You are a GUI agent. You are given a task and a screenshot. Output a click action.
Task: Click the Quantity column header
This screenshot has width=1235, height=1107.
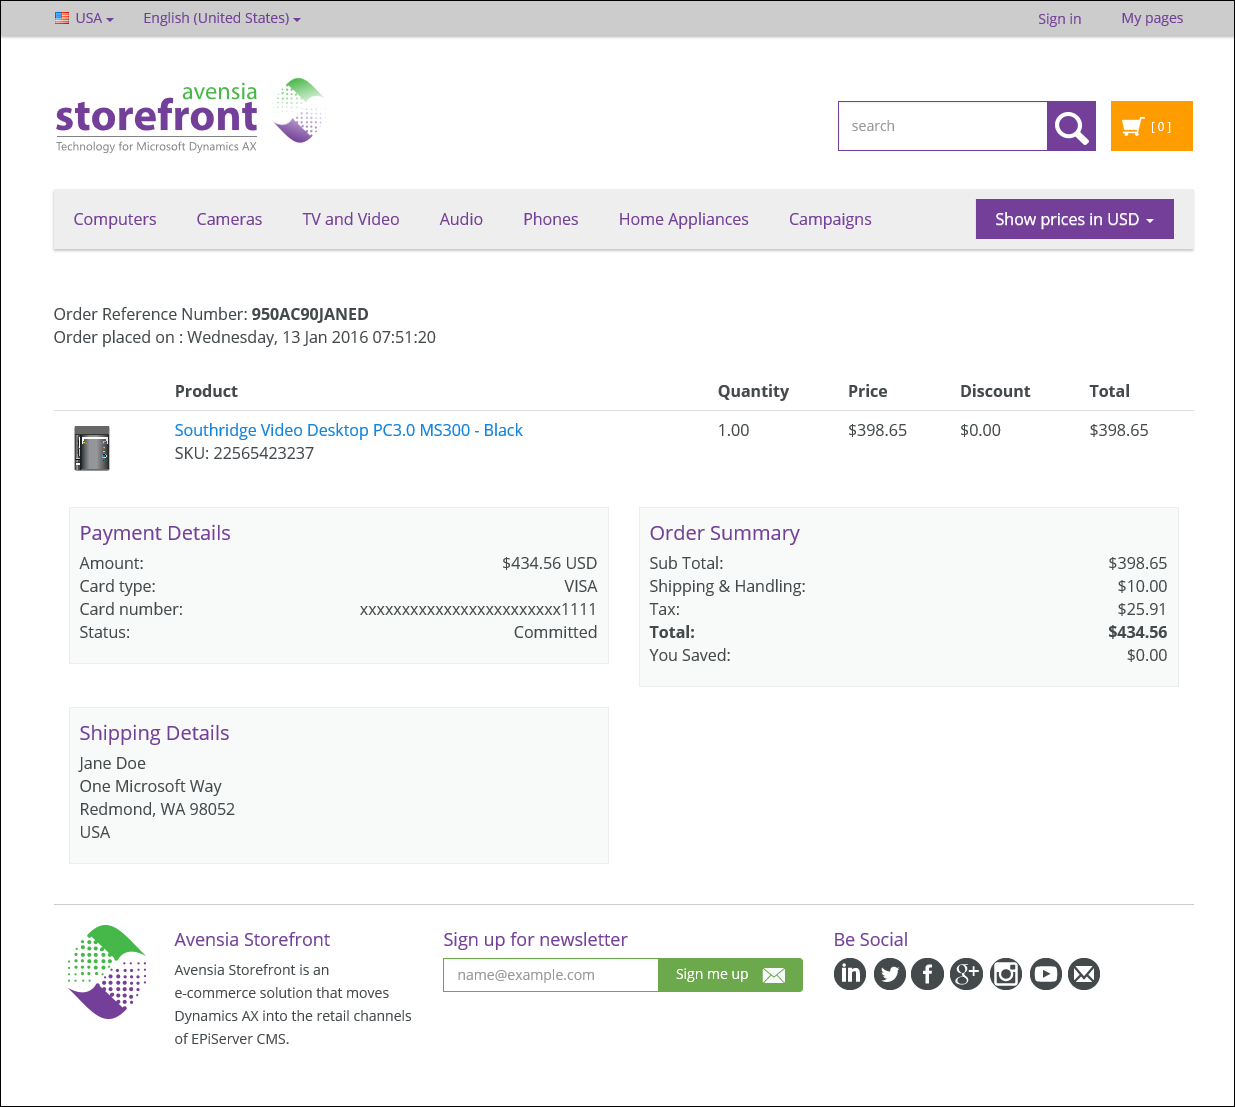pyautogui.click(x=753, y=391)
